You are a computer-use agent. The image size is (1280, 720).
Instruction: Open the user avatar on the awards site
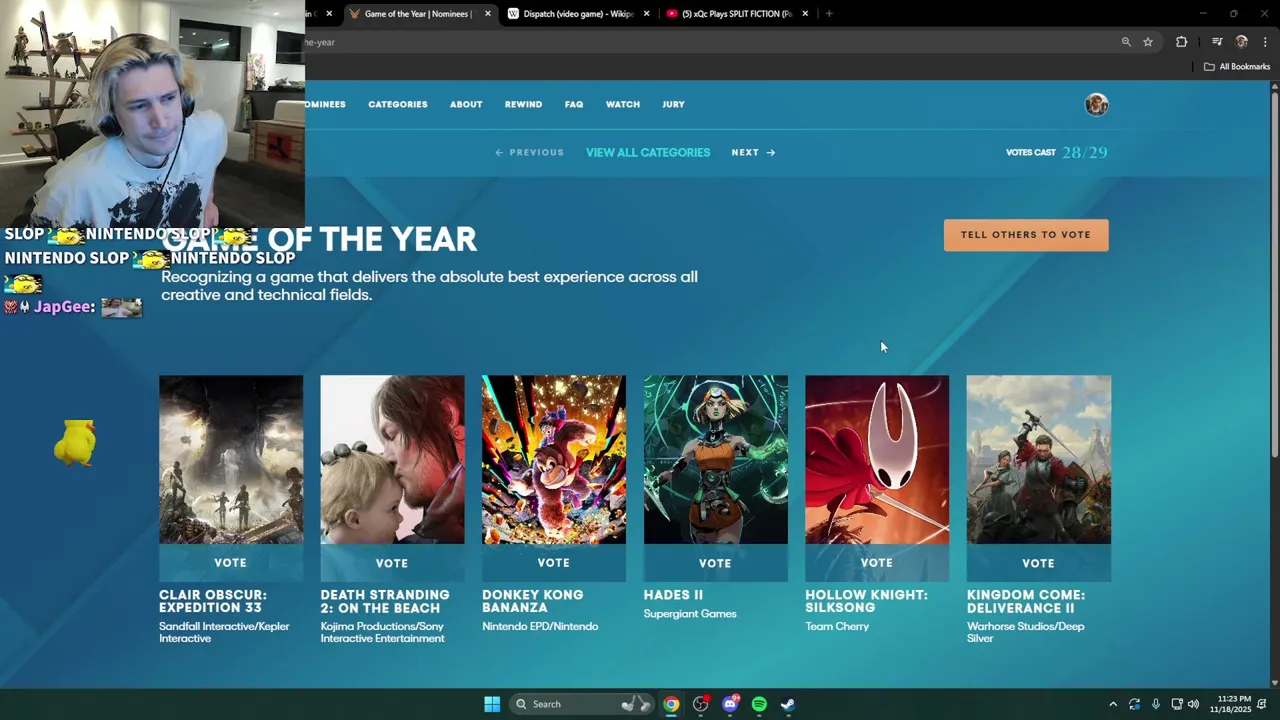(1097, 105)
